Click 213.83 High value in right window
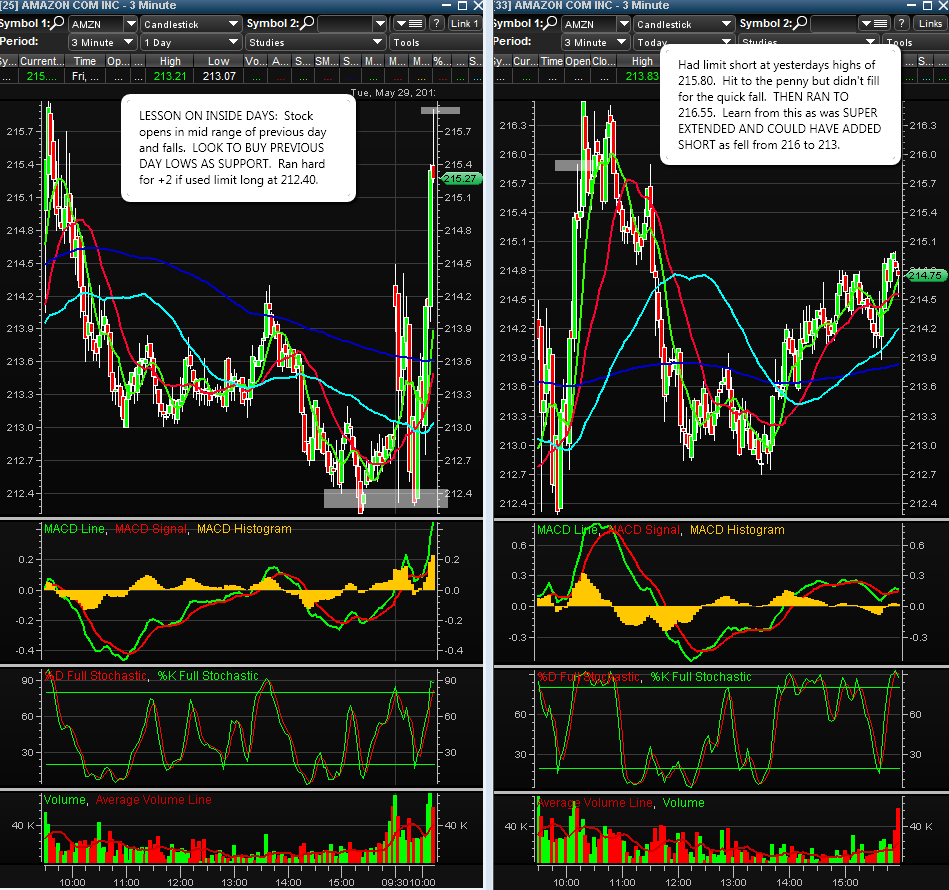 [x=642, y=76]
